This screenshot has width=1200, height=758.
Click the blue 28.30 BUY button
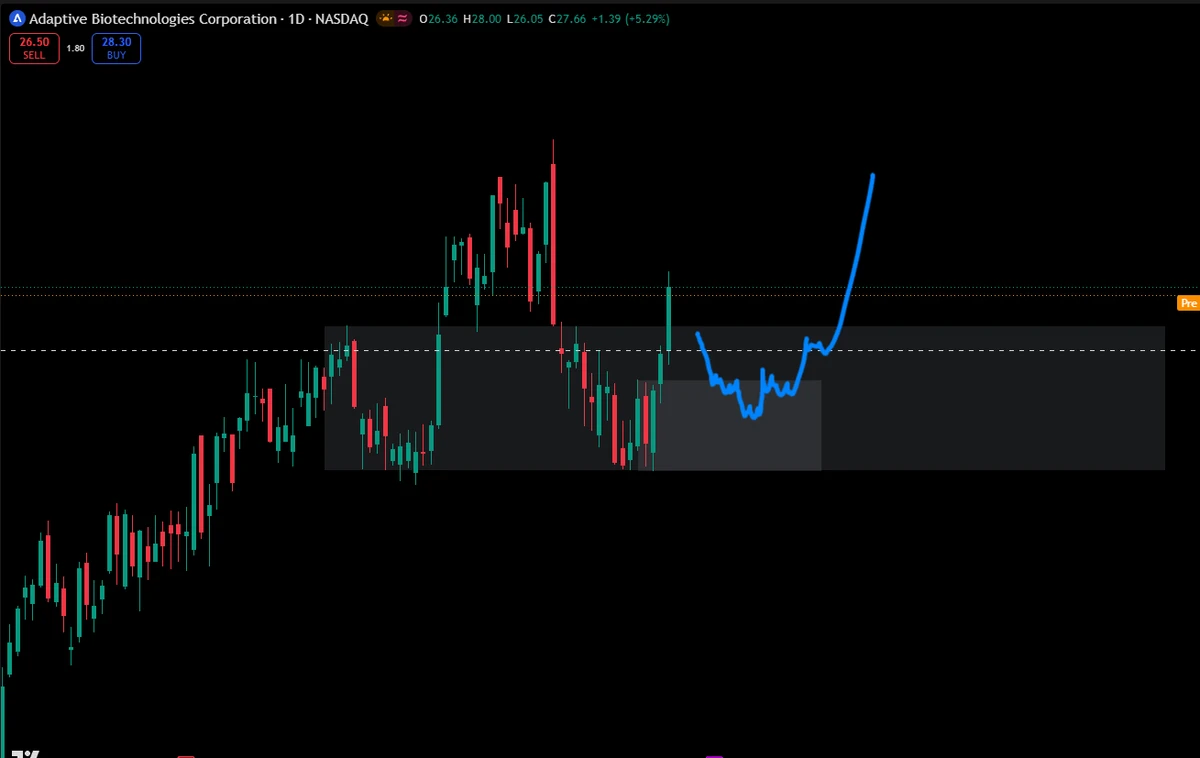point(116,48)
